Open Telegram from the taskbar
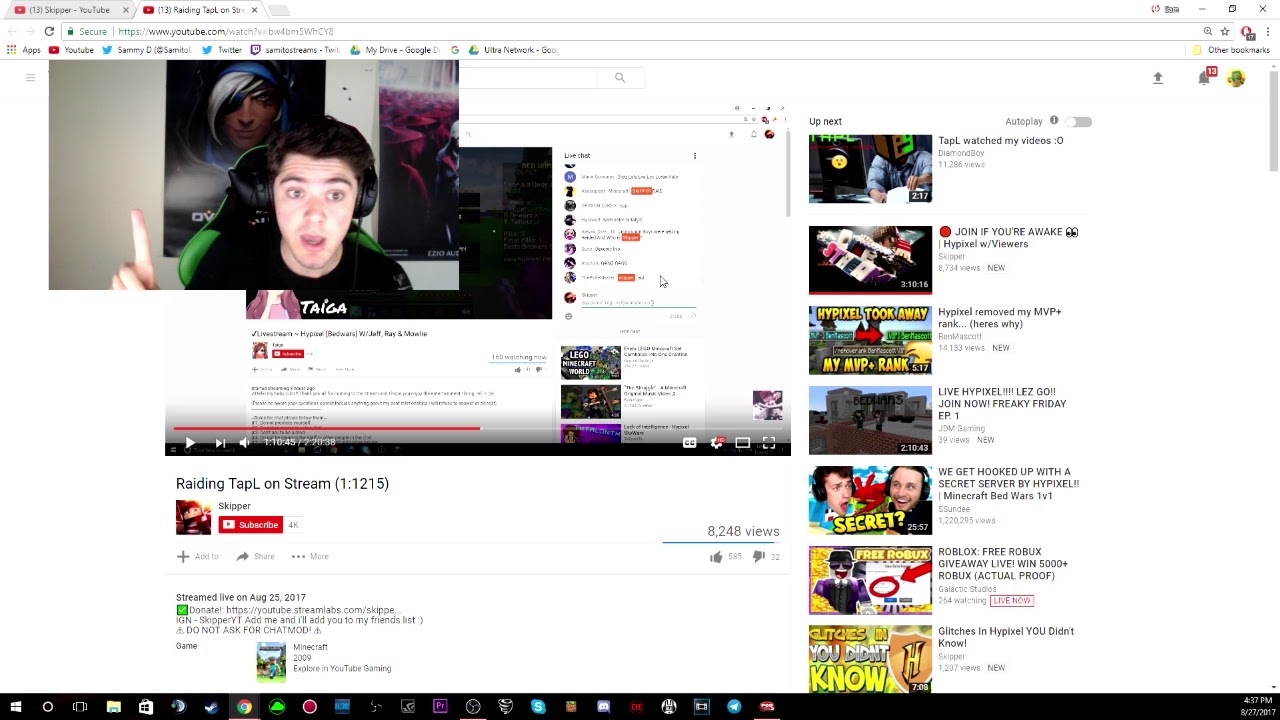This screenshot has width=1280, height=720. tap(734, 707)
